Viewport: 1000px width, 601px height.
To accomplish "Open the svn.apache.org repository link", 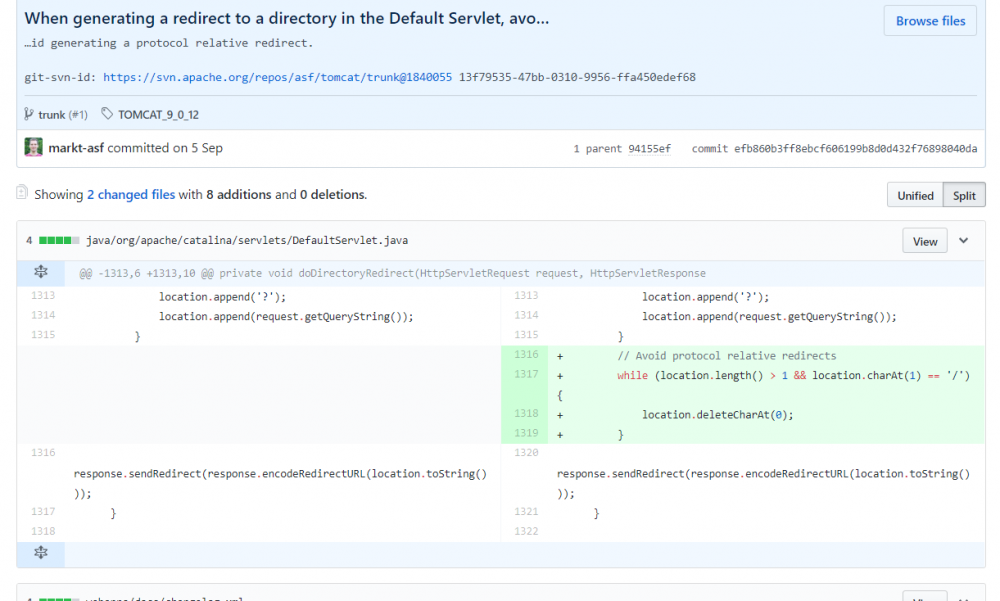I will point(277,77).
